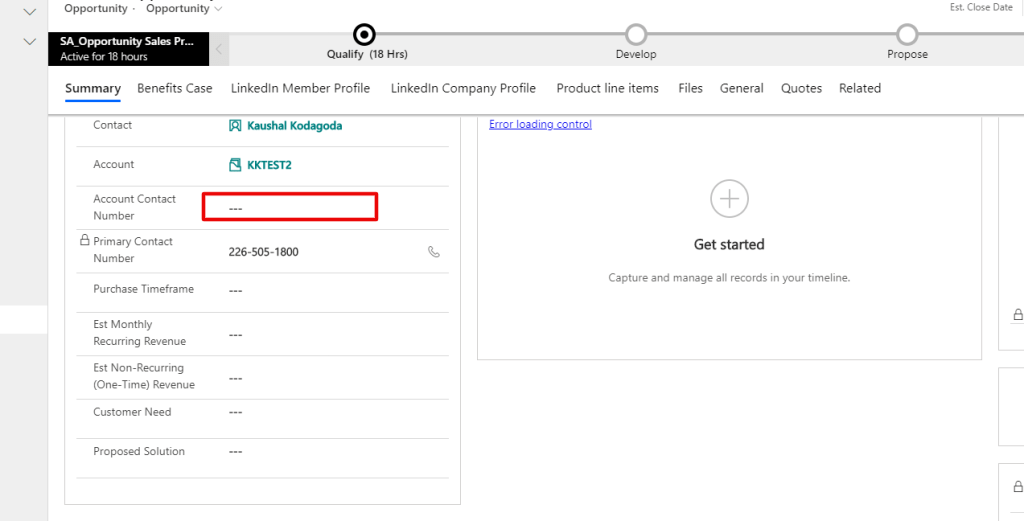Open the Product line items tab
1024x521 pixels.
[x=607, y=88]
